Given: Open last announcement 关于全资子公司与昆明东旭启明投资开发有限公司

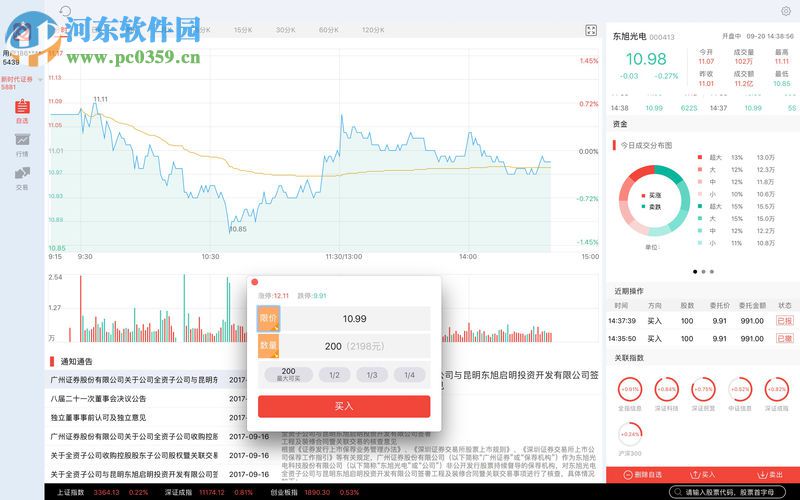Looking at the screenshot, I should [x=134, y=474].
